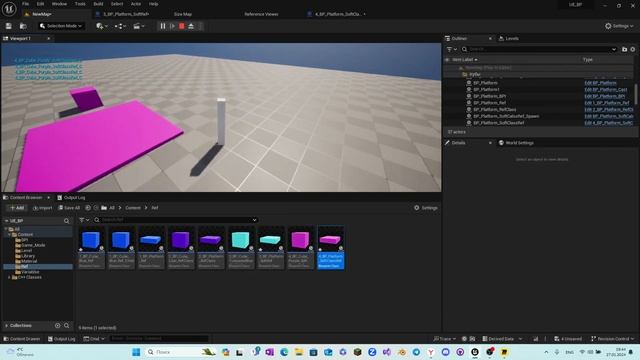Click the Outliner new folder icon
This screenshot has width=640, height=360.
(x=624, y=49)
